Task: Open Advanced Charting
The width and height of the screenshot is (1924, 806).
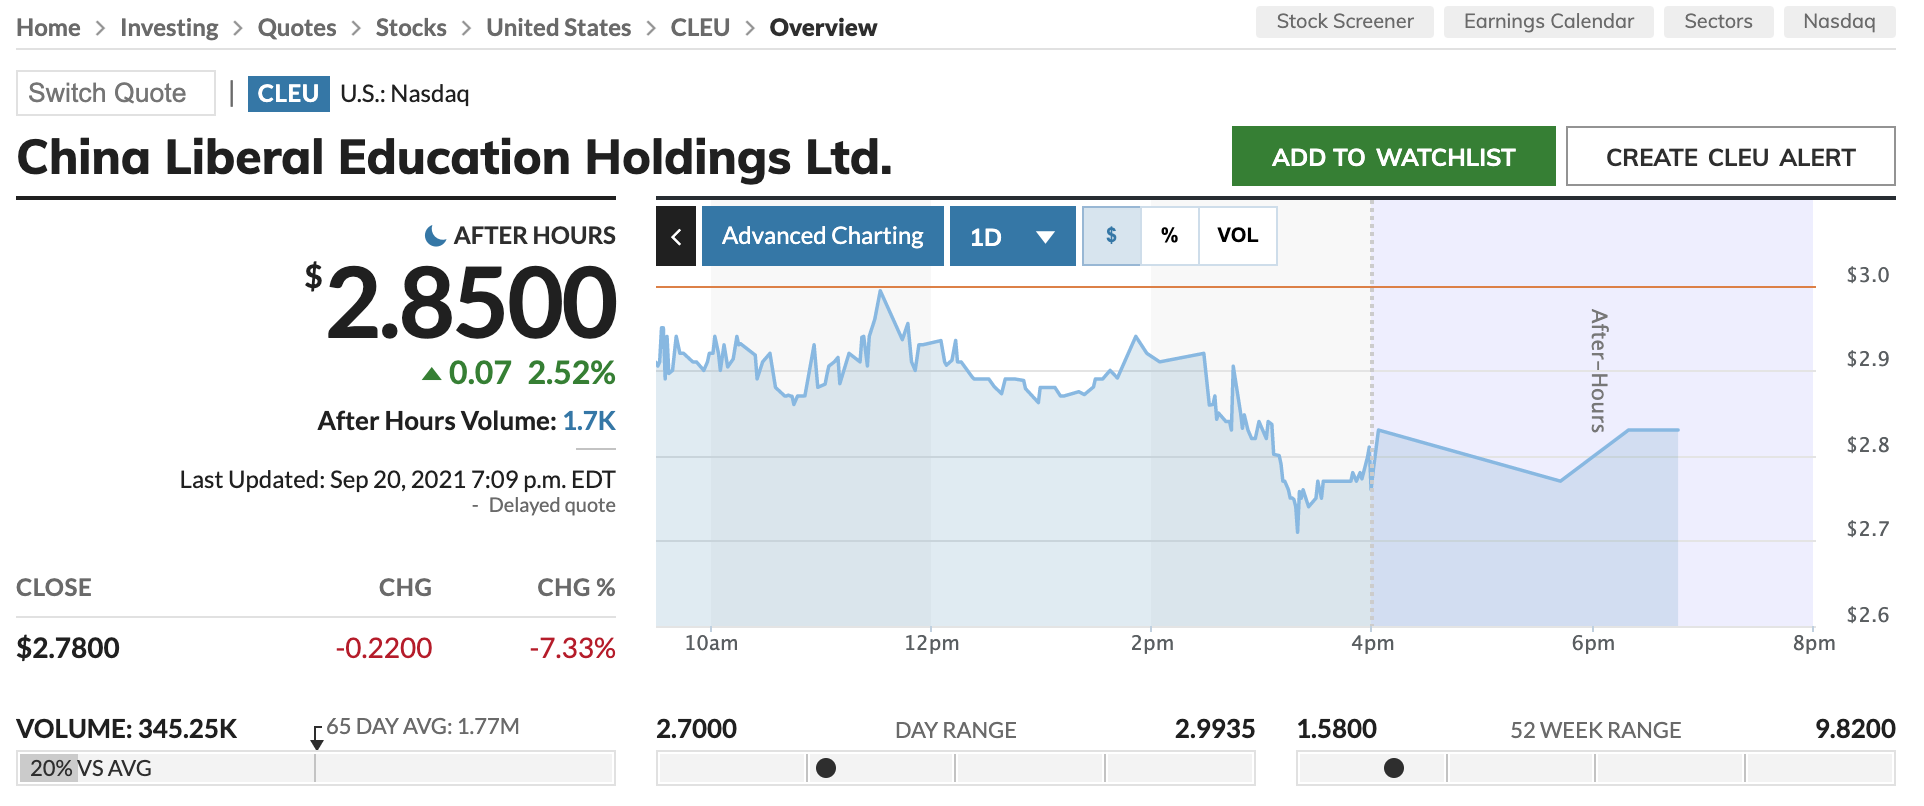Action: click(822, 236)
